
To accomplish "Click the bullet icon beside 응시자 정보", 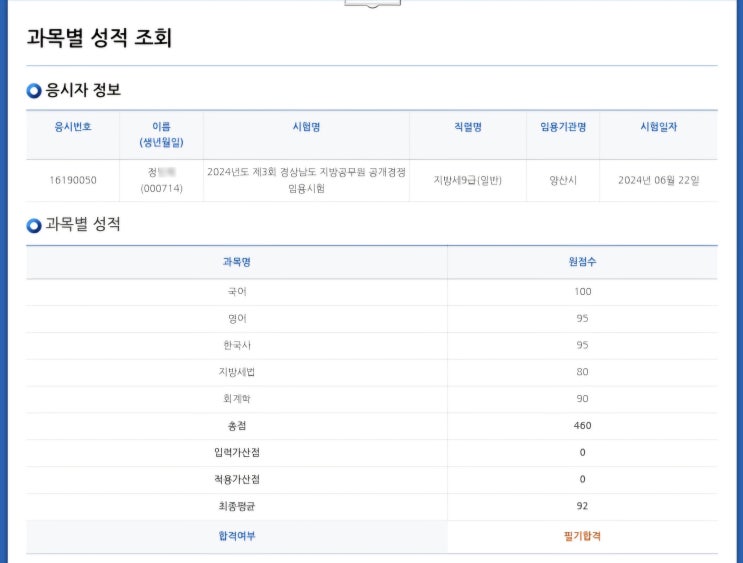I will click(x=34, y=91).
